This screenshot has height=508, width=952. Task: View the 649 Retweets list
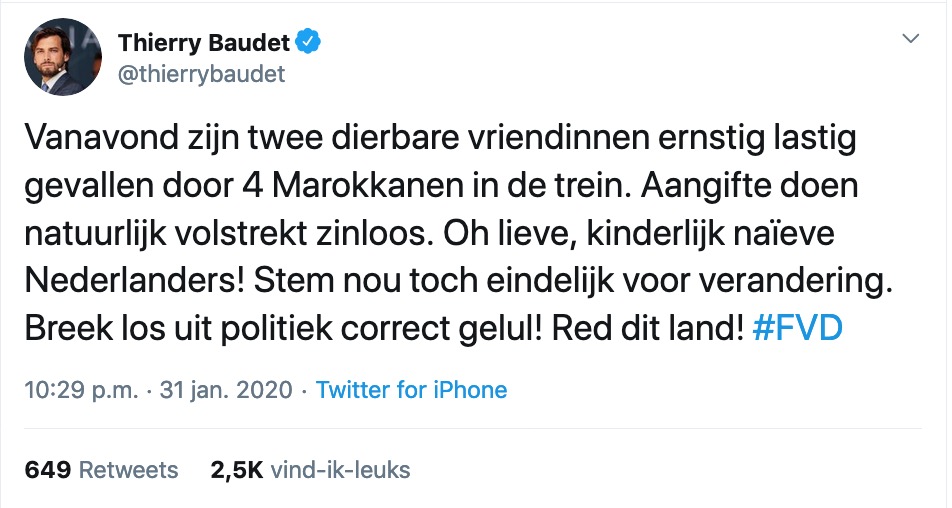(x=101, y=470)
